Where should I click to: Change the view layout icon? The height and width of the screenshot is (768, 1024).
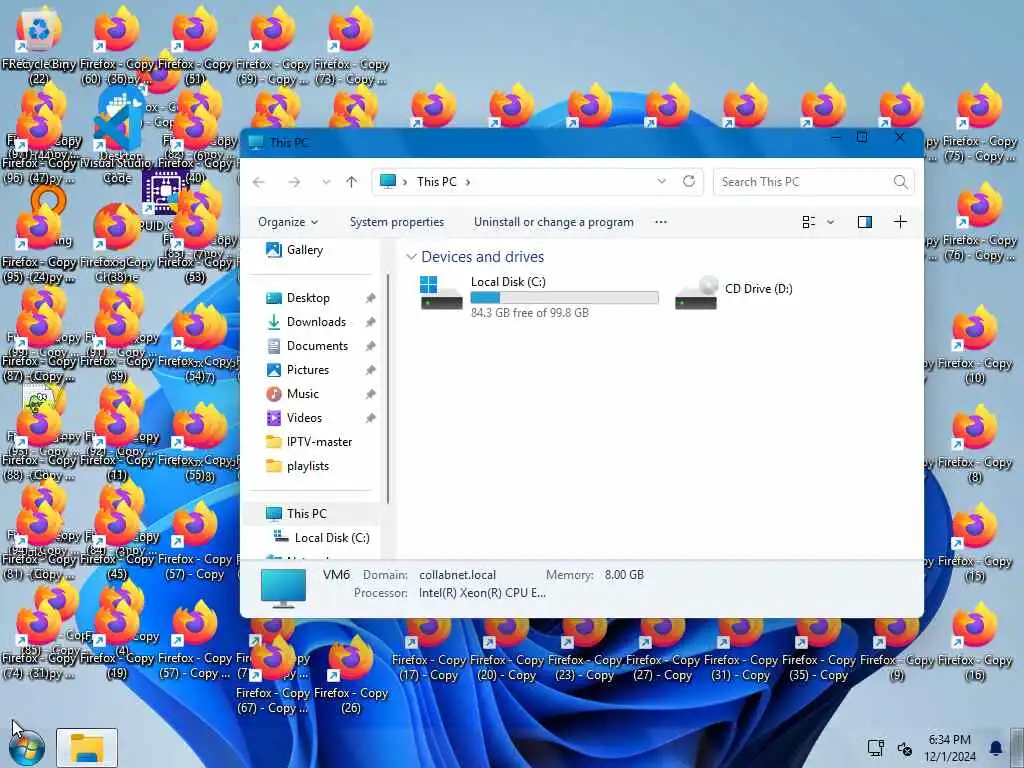pyautogui.click(x=808, y=222)
